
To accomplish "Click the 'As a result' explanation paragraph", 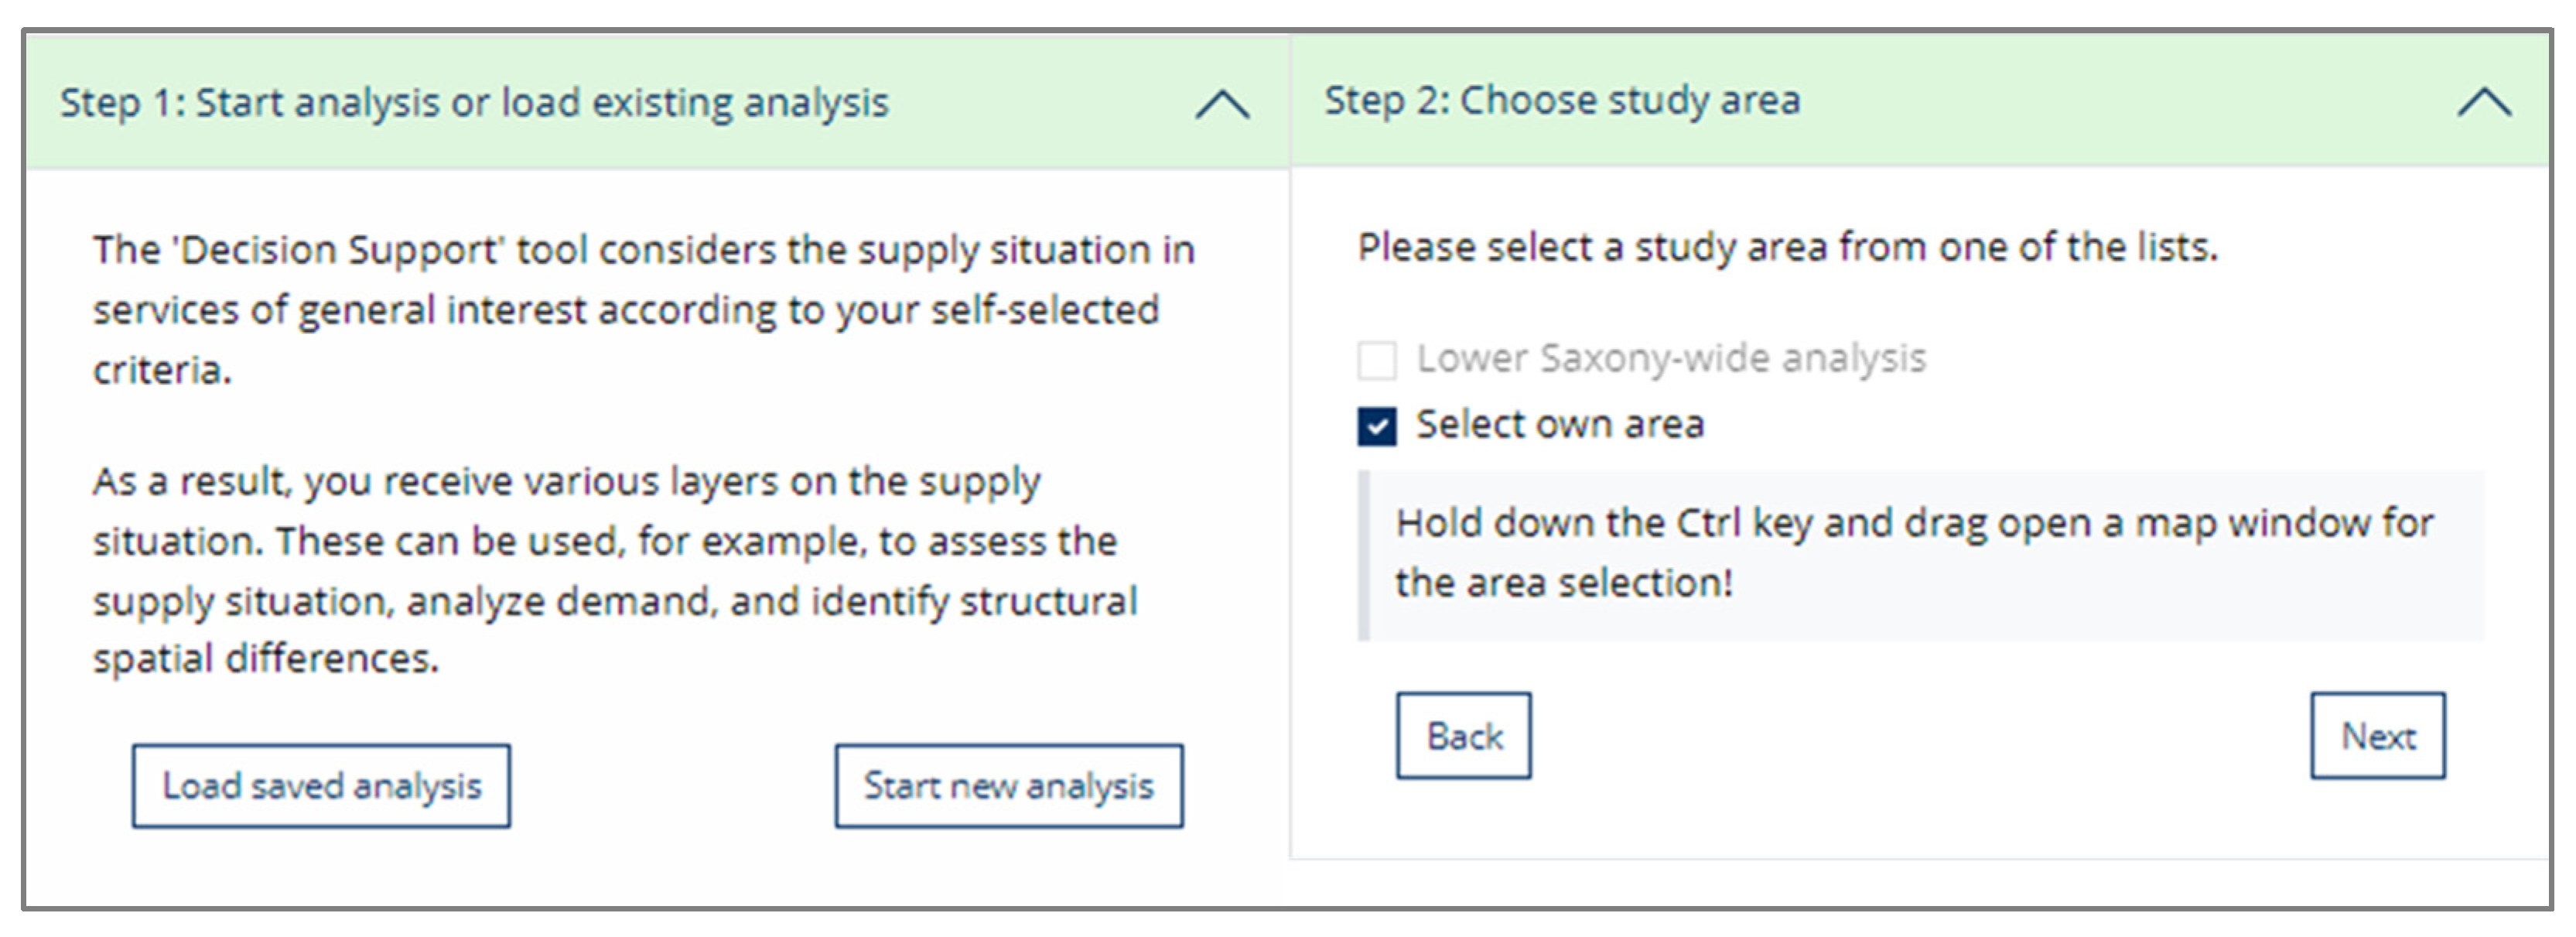I will pos(614,570).
